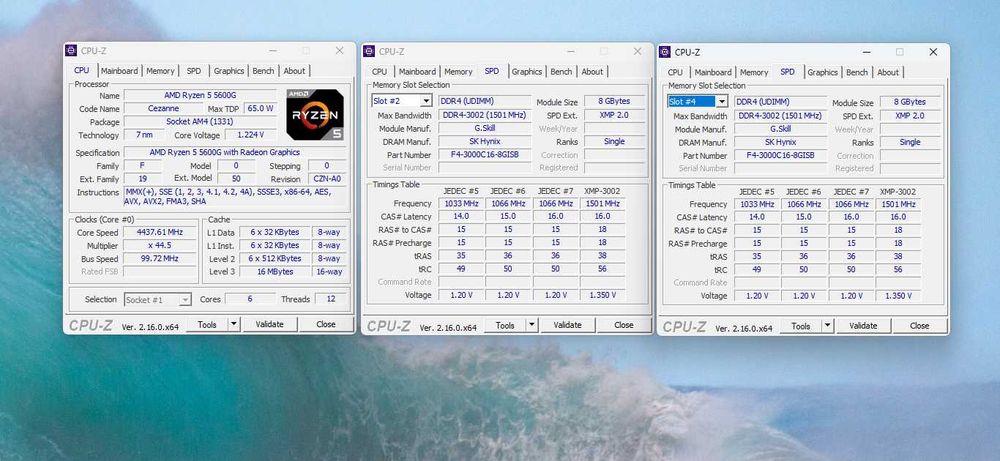The height and width of the screenshot is (461, 1000).
Task: Click the 1501 MHz XMP frequency in right window
Action: tap(899, 204)
